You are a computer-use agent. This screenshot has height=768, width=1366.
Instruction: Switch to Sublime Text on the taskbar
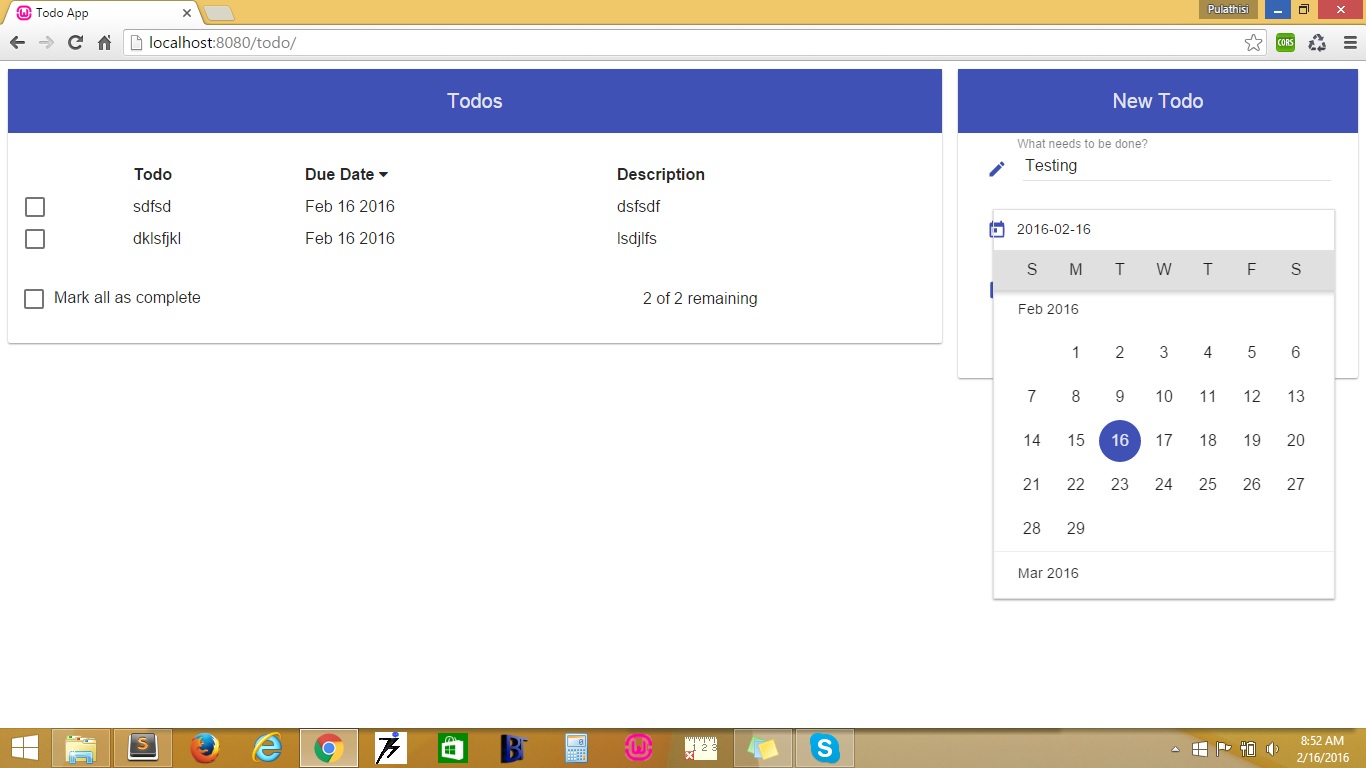[143, 748]
